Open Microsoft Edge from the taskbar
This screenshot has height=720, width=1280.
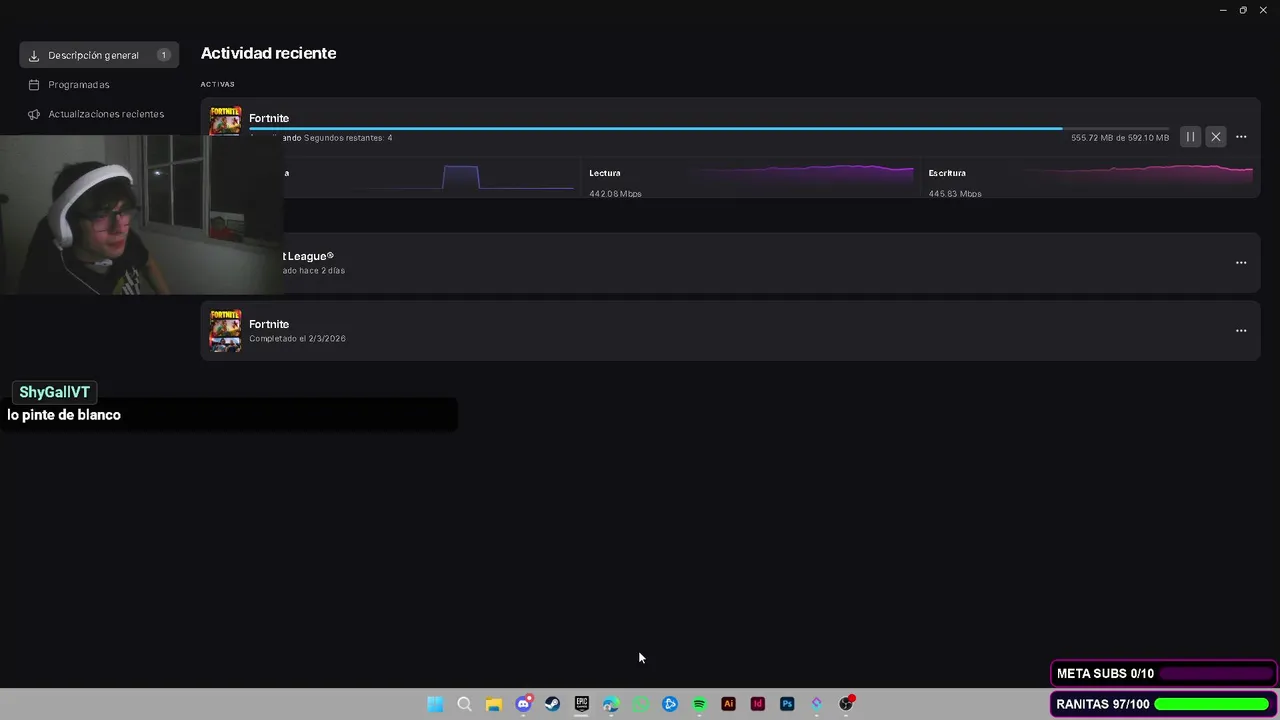(611, 704)
